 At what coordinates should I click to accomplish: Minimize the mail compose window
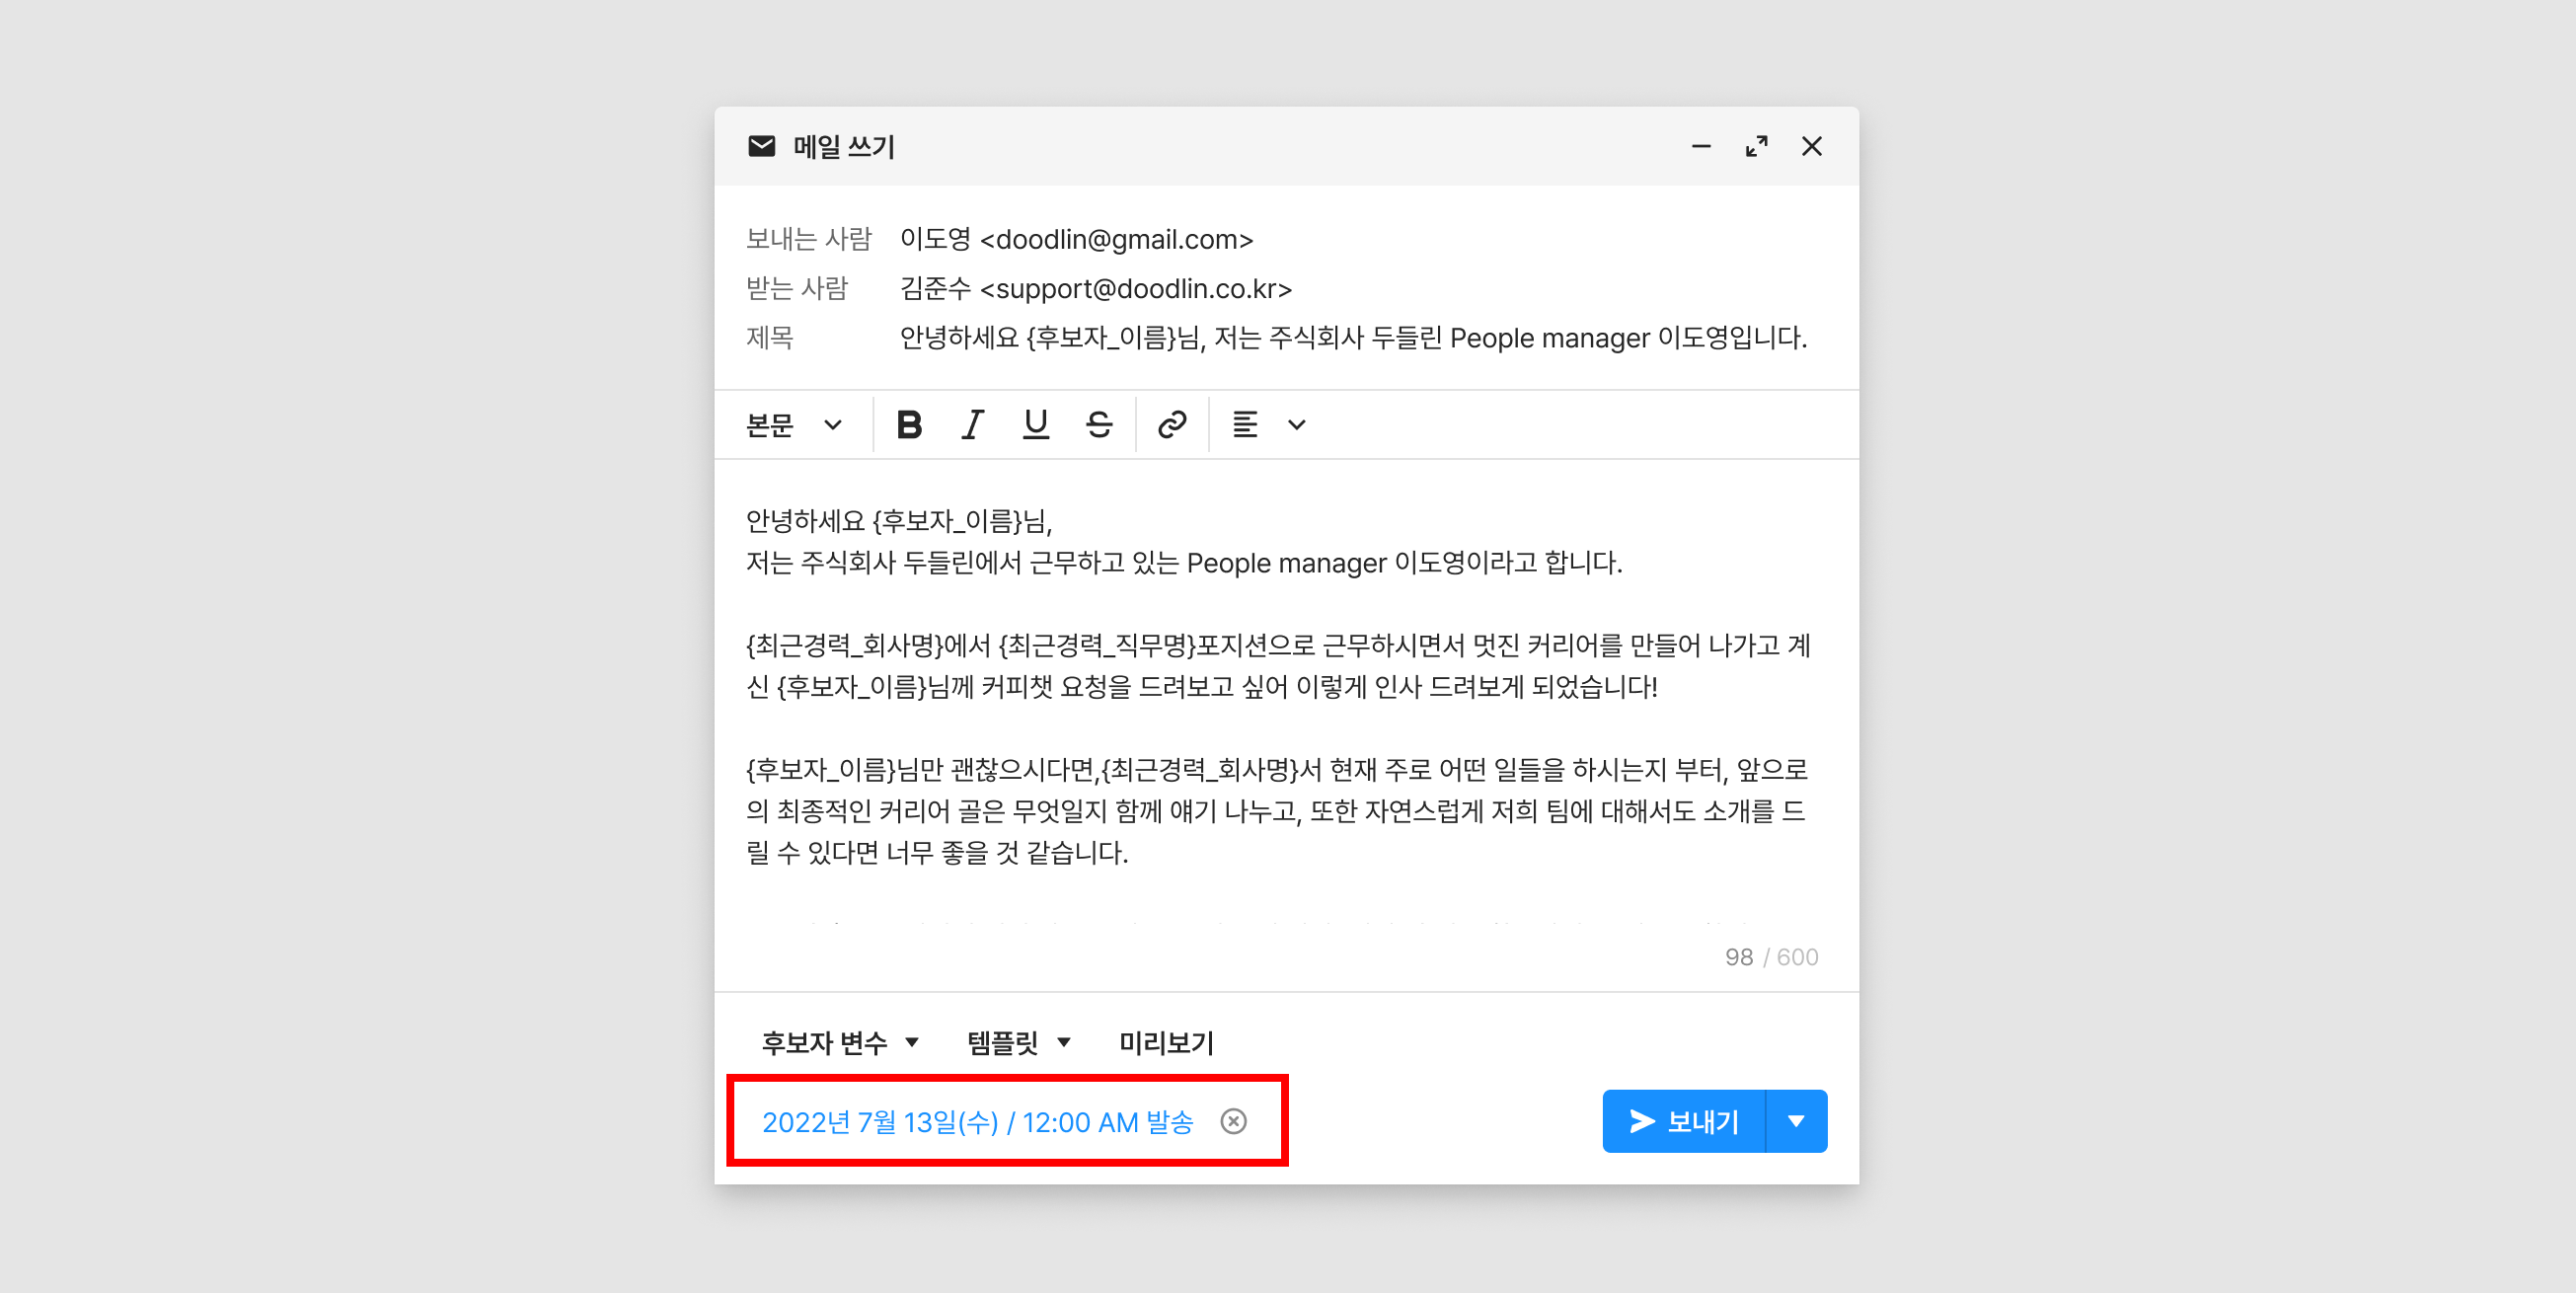pos(1700,146)
